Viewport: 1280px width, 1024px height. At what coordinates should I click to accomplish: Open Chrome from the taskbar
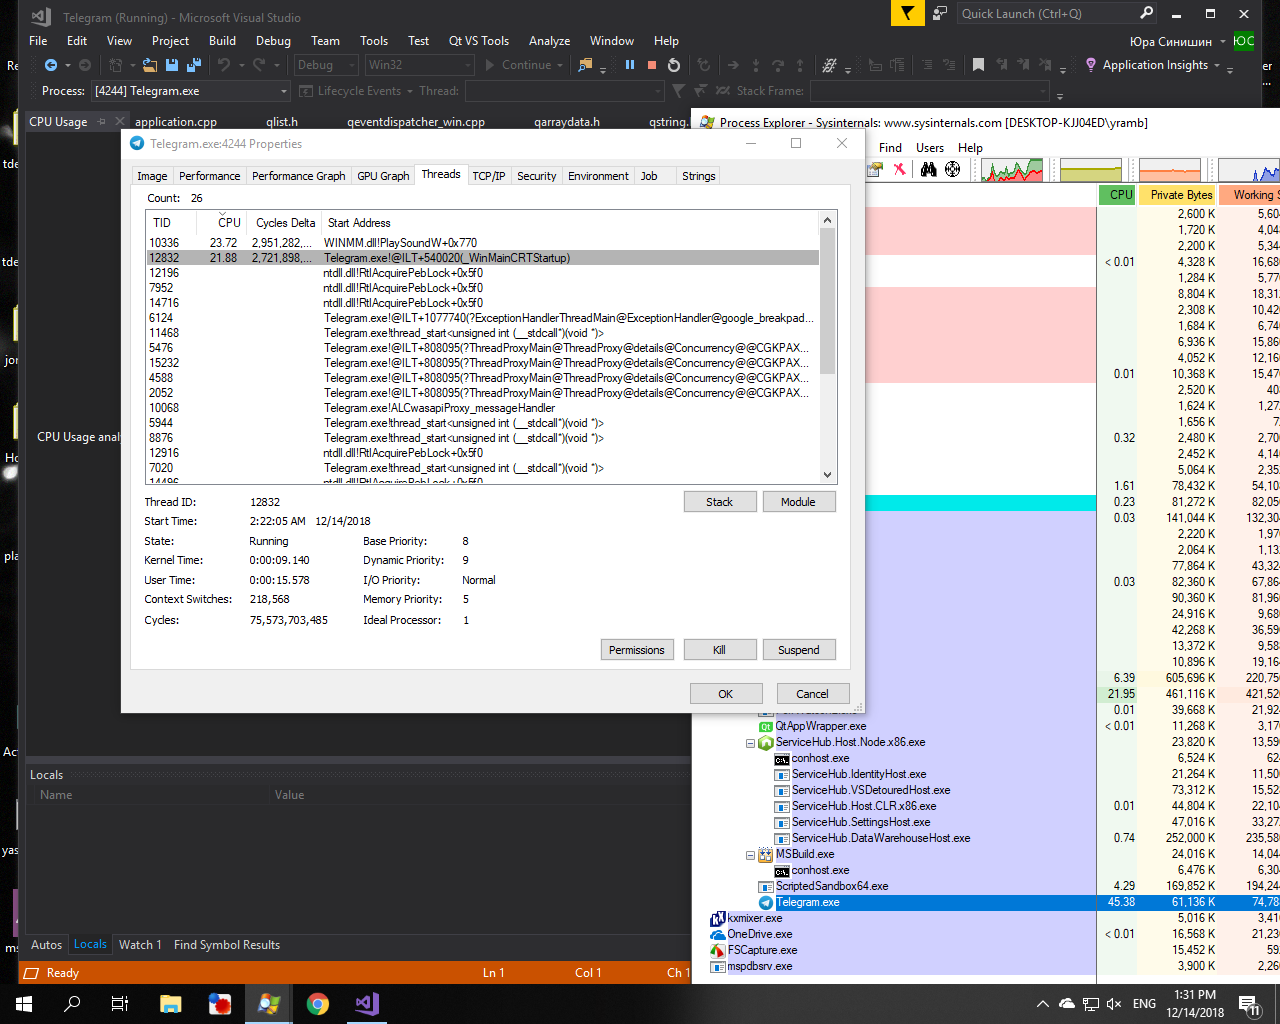pos(318,1004)
